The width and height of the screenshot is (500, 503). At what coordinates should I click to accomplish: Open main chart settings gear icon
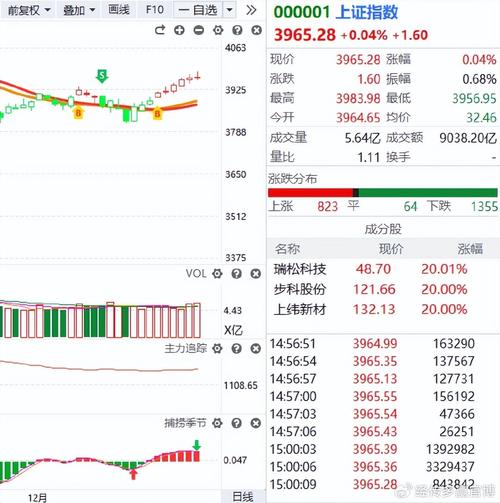[x=218, y=30]
